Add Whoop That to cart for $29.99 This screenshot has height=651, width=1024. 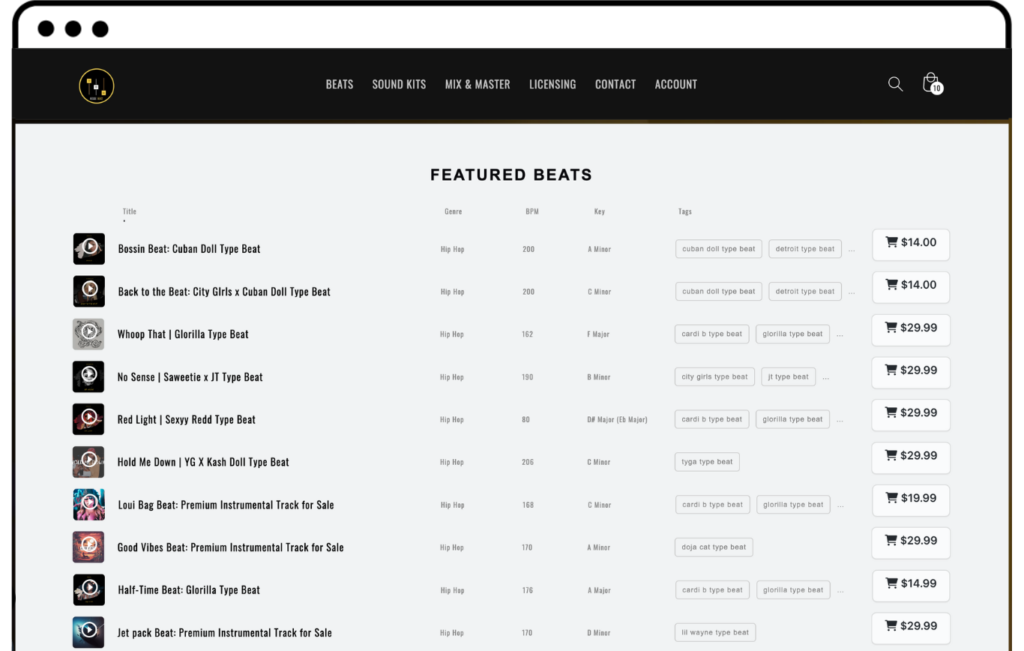[911, 330]
